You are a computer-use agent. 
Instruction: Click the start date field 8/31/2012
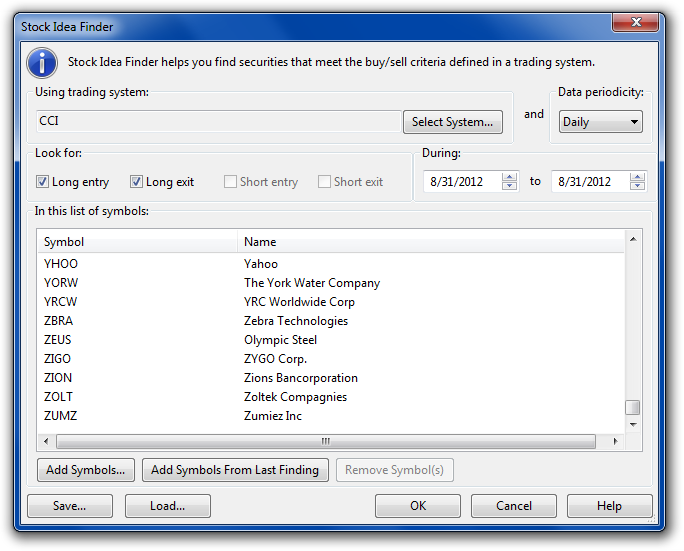click(x=464, y=181)
